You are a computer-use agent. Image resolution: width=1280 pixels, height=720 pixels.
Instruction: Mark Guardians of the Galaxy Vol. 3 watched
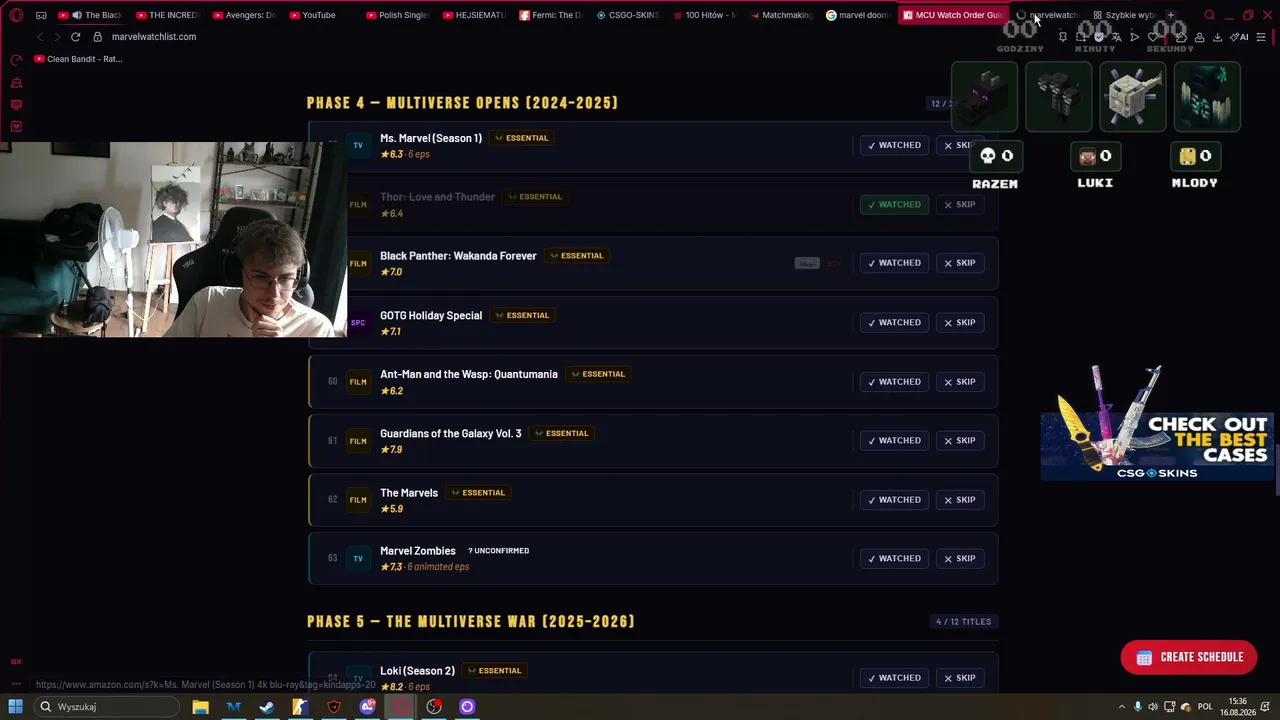pyautogui.click(x=894, y=441)
